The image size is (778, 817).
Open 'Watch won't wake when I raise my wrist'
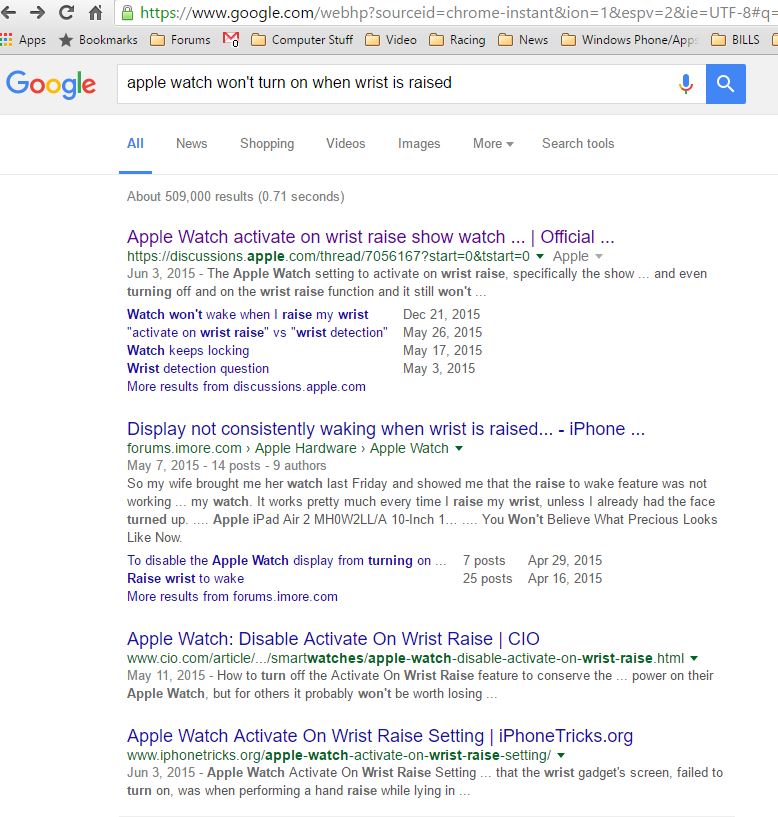pos(248,315)
